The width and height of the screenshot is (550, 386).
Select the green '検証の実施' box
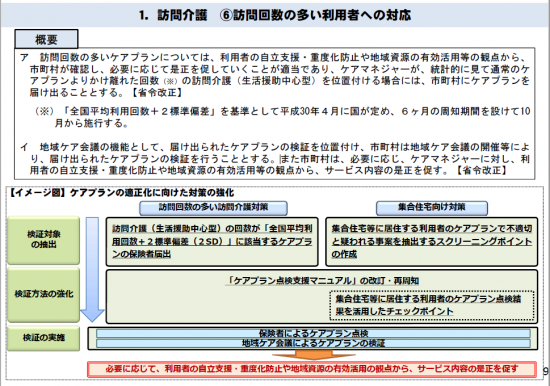43,338
